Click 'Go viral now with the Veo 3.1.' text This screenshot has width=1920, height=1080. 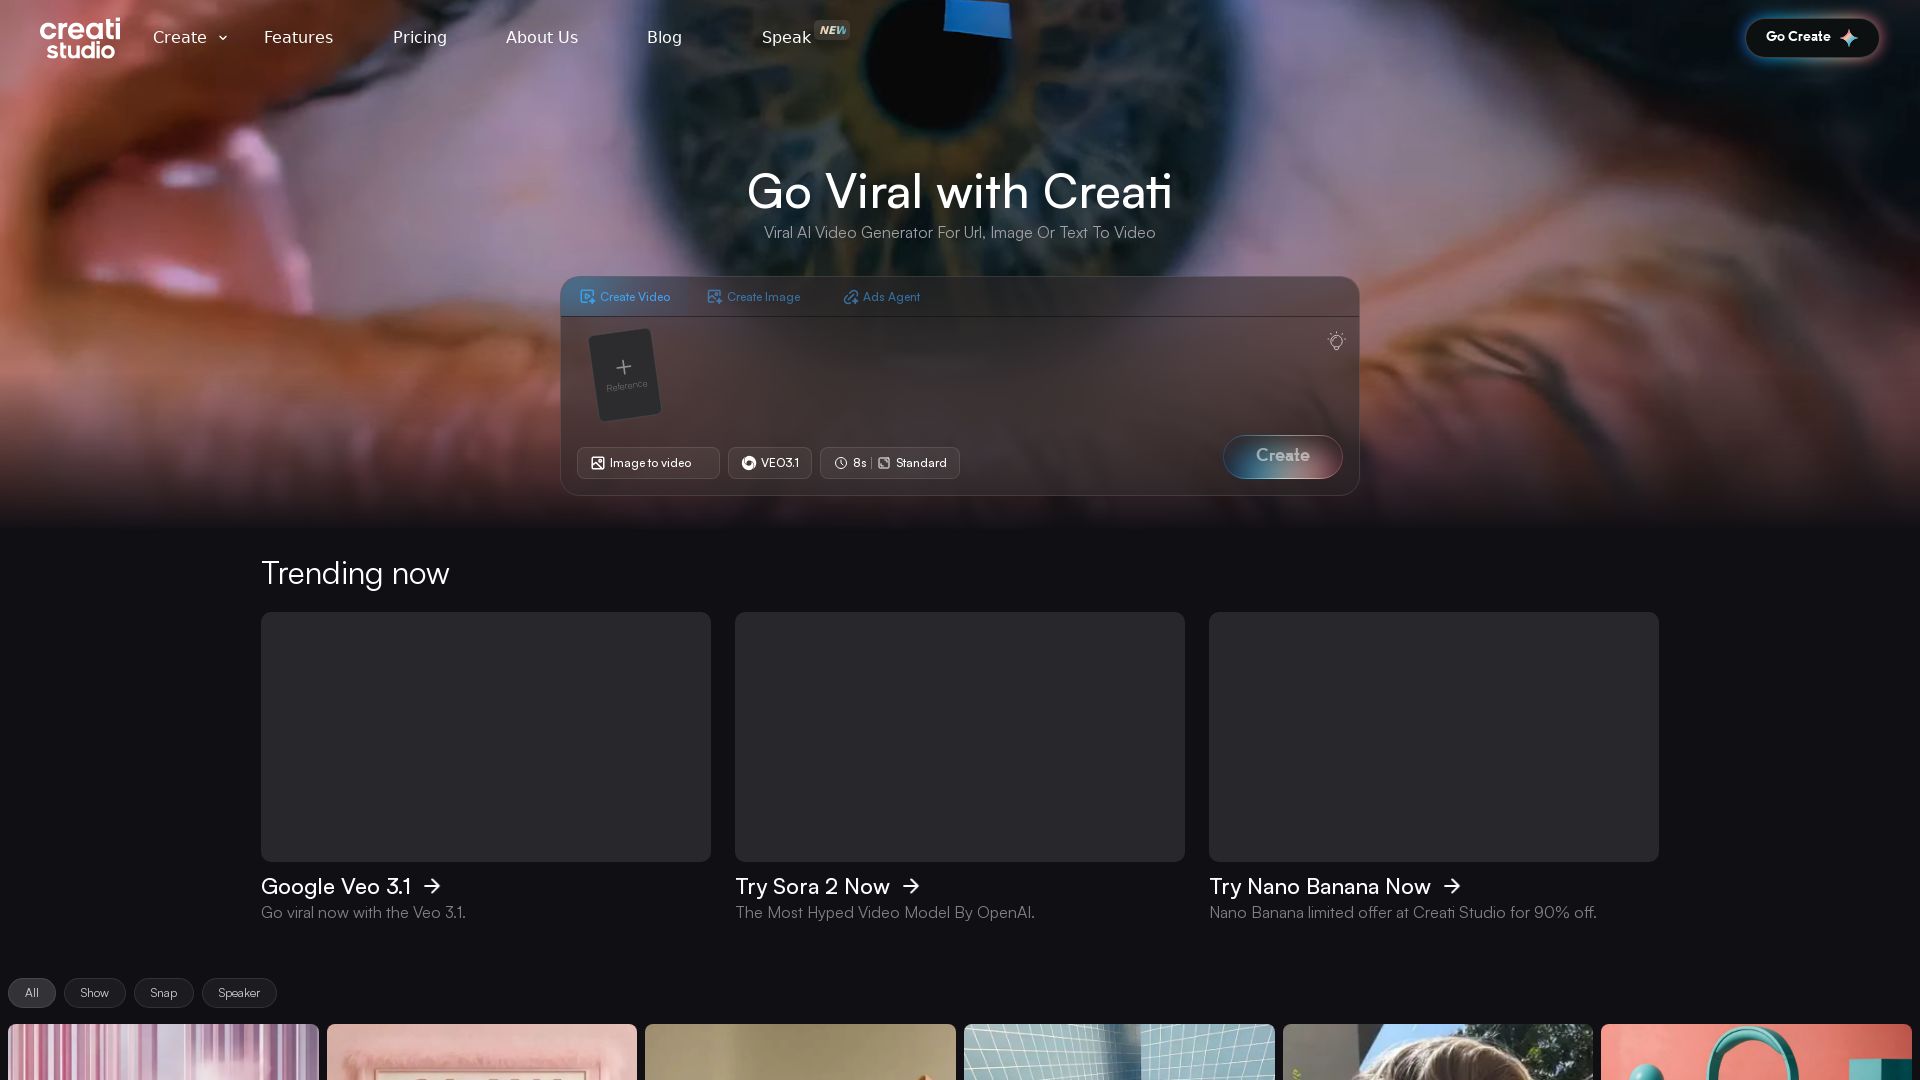[363, 913]
